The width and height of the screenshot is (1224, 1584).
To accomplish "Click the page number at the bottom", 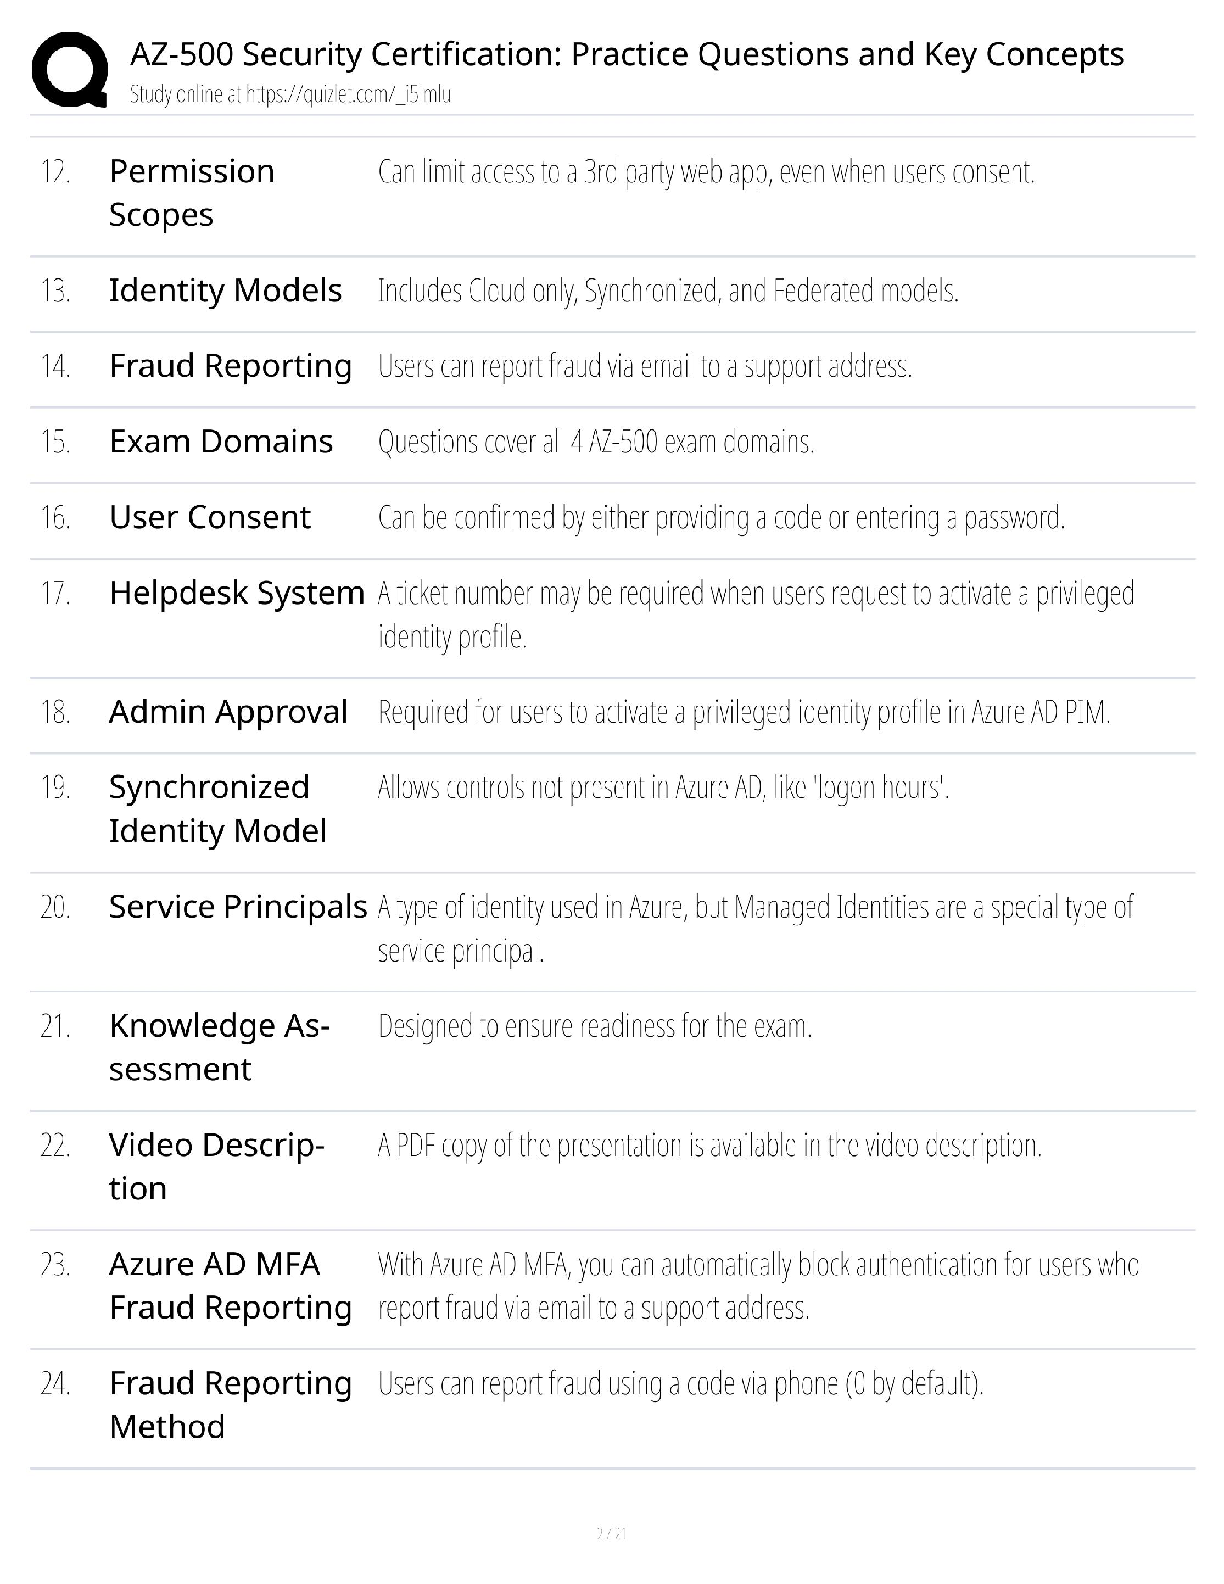I will point(611,1532).
